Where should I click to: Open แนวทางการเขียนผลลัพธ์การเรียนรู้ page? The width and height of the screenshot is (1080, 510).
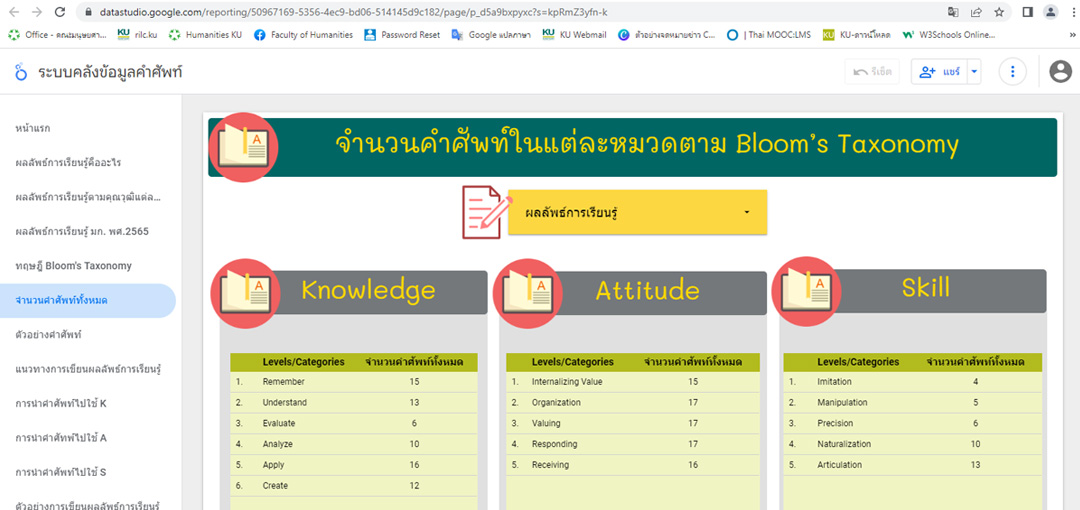coord(87,369)
